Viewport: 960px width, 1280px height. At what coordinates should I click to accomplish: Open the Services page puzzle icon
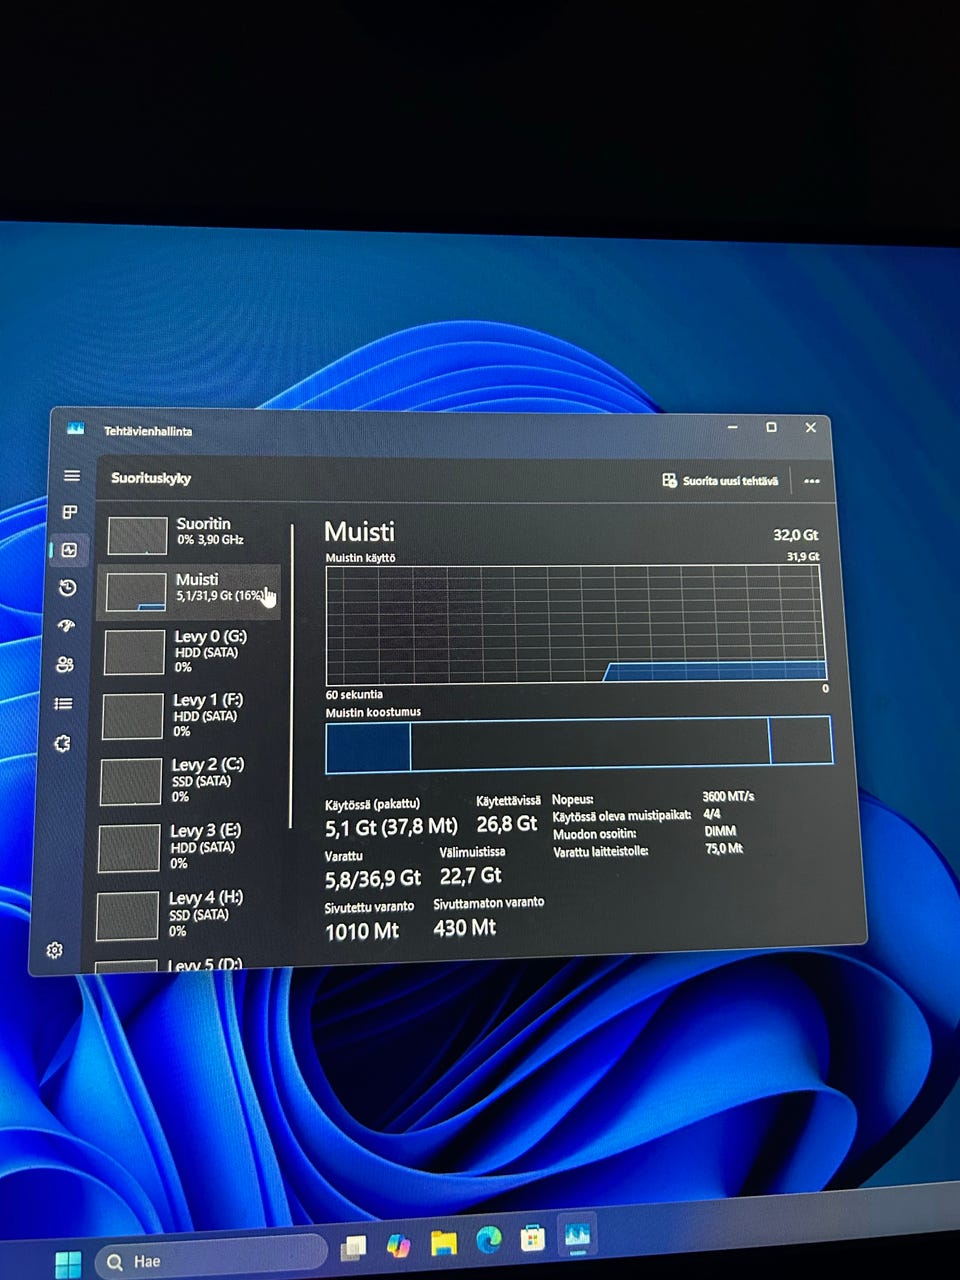pos(62,743)
